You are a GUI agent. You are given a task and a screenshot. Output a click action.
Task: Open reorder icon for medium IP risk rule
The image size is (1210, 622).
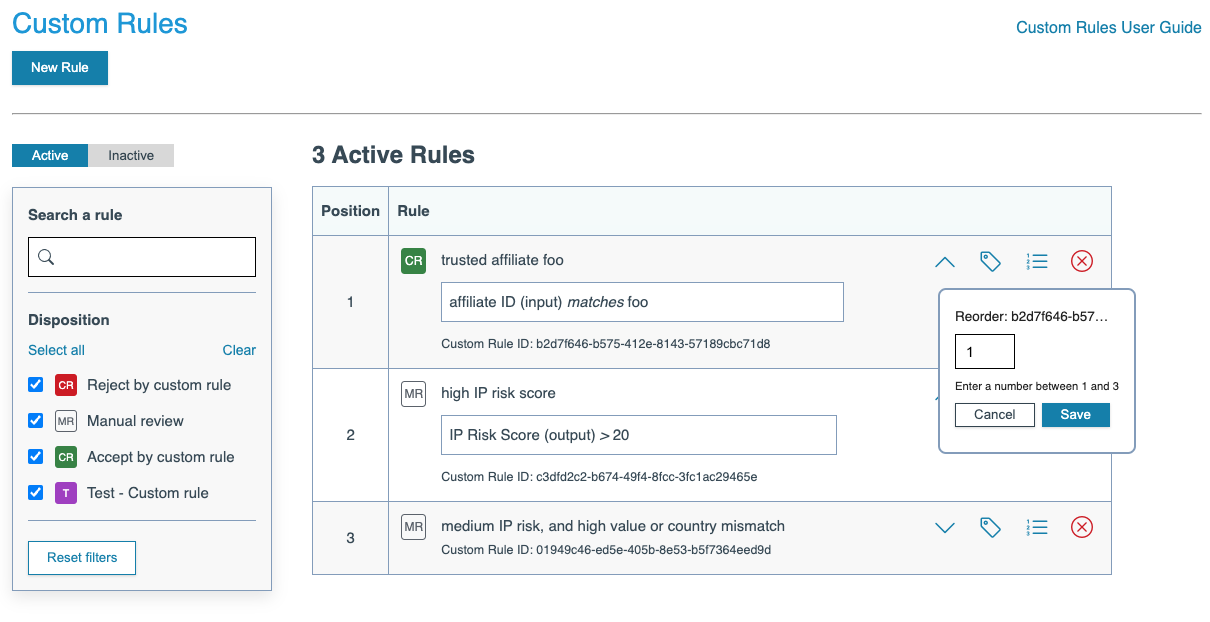tap(1037, 527)
